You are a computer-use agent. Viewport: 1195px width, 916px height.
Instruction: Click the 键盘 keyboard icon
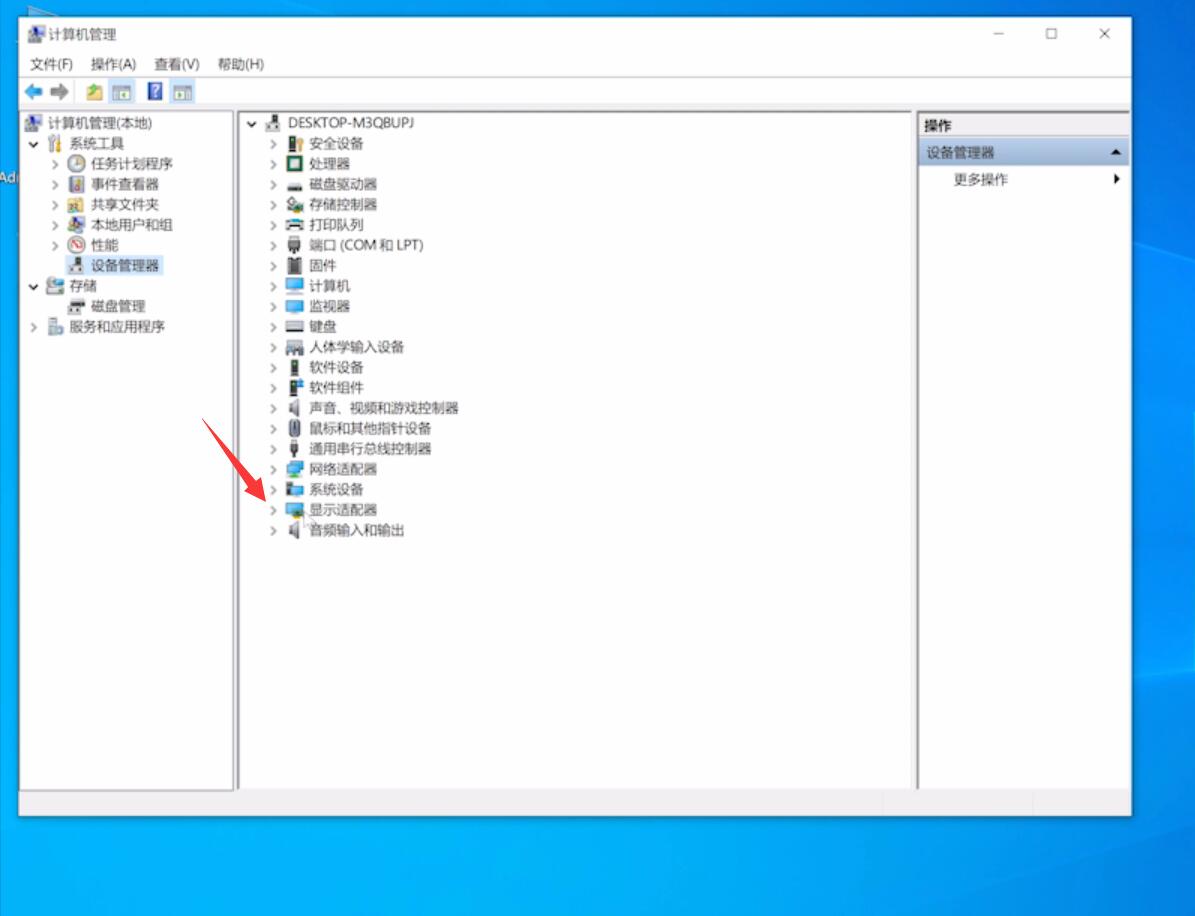pyautogui.click(x=295, y=326)
